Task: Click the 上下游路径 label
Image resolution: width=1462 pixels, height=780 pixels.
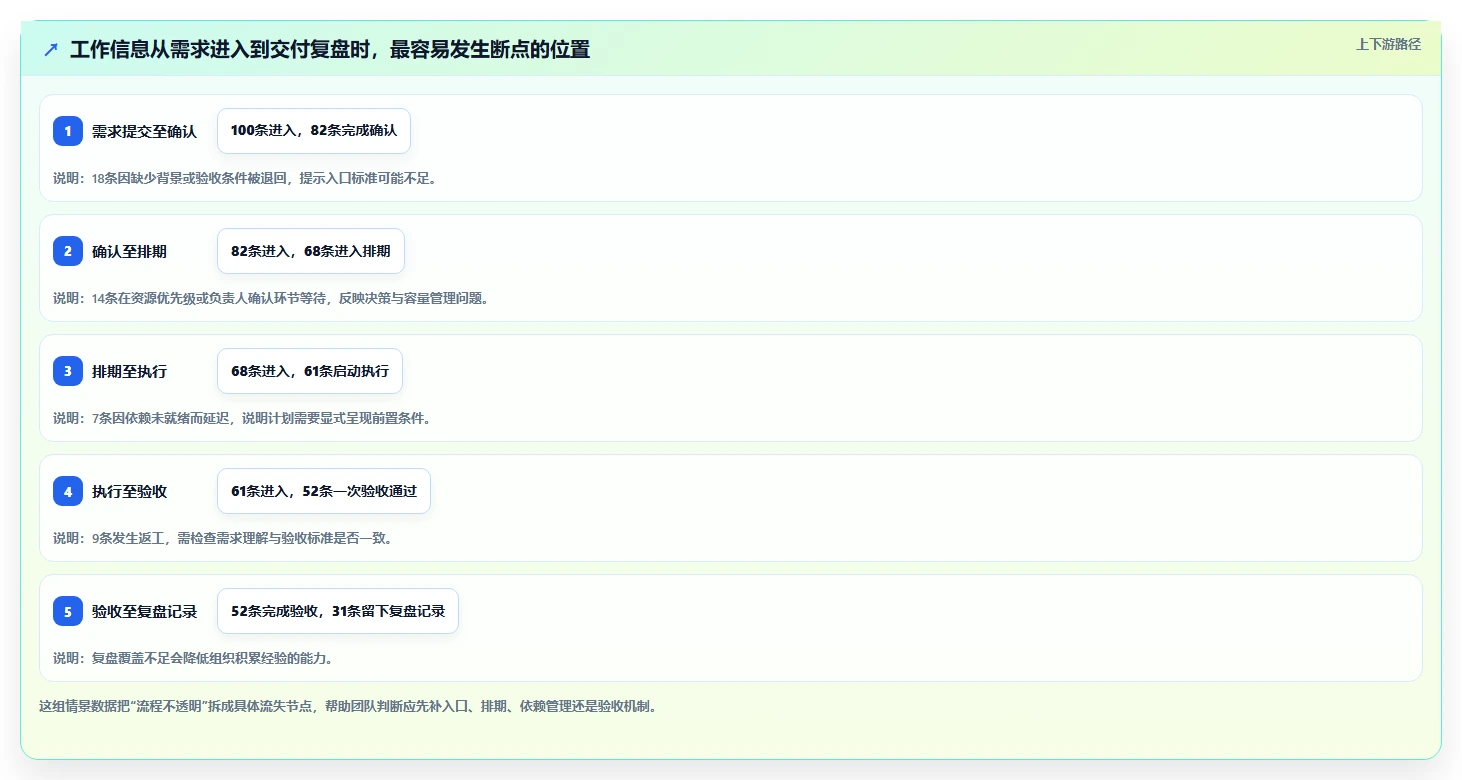Action: click(1388, 44)
